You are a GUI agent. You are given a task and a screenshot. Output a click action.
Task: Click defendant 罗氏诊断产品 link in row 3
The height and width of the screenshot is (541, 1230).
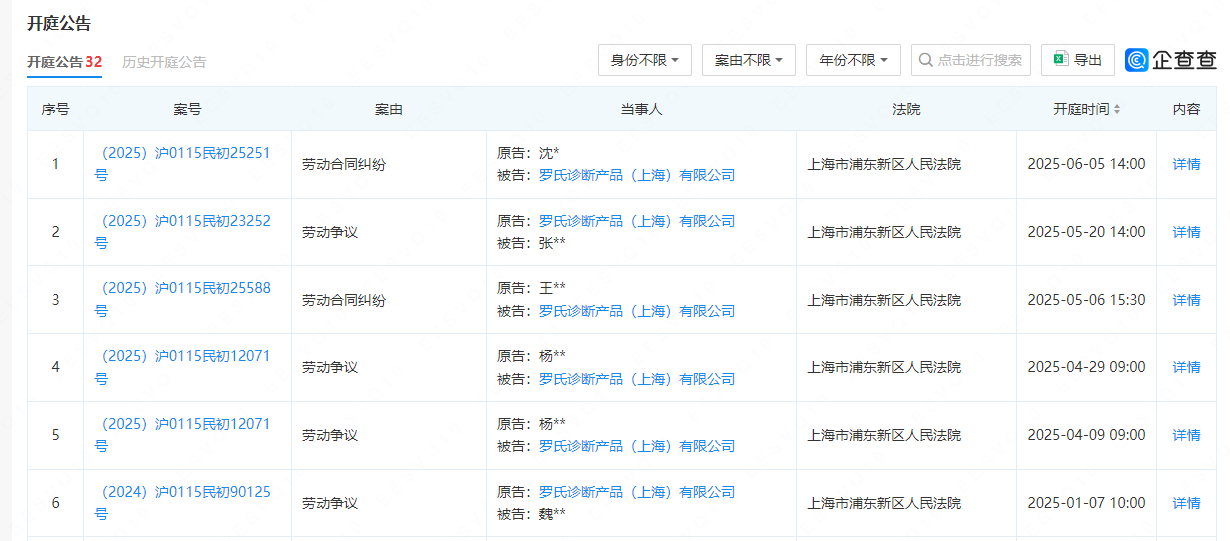pyautogui.click(x=637, y=311)
